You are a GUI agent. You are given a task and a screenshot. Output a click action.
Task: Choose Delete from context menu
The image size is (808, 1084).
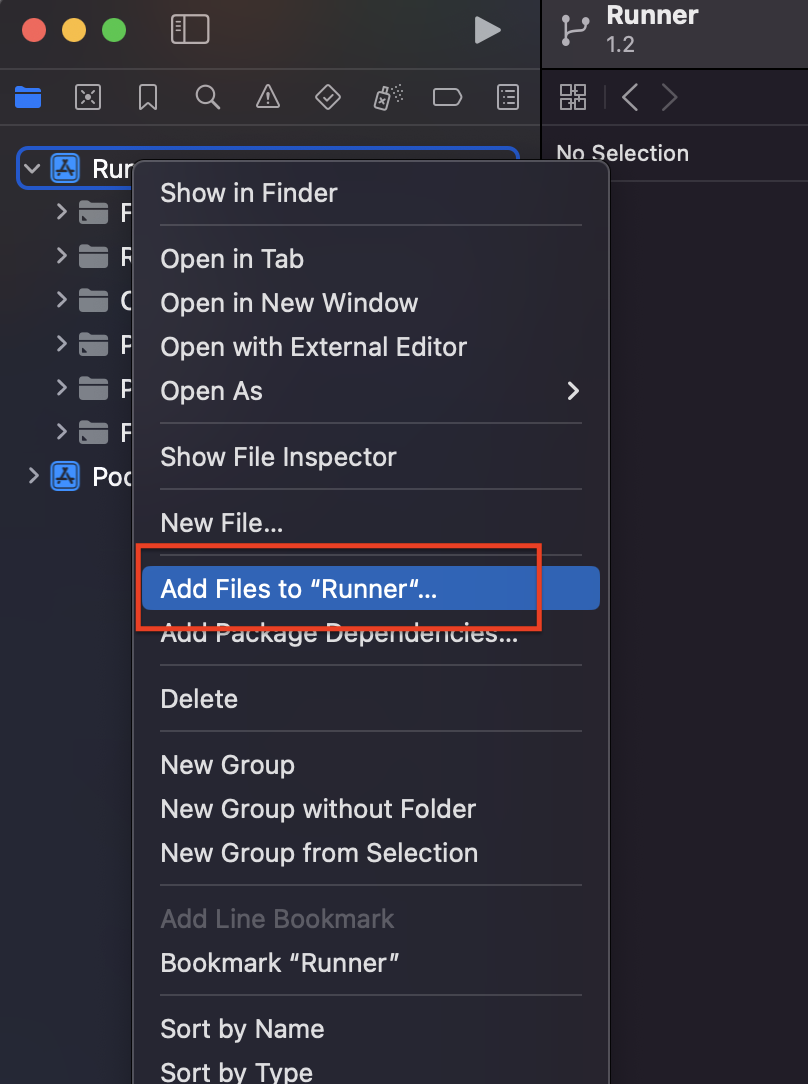[199, 699]
